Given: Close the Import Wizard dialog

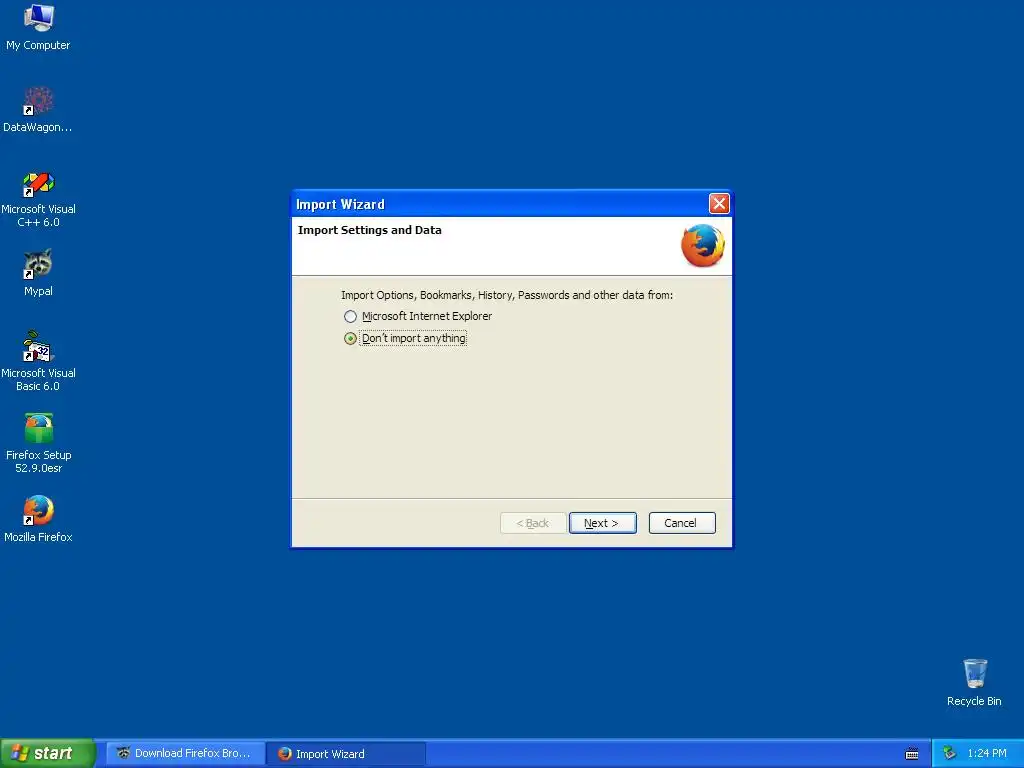Looking at the screenshot, I should pos(719,204).
